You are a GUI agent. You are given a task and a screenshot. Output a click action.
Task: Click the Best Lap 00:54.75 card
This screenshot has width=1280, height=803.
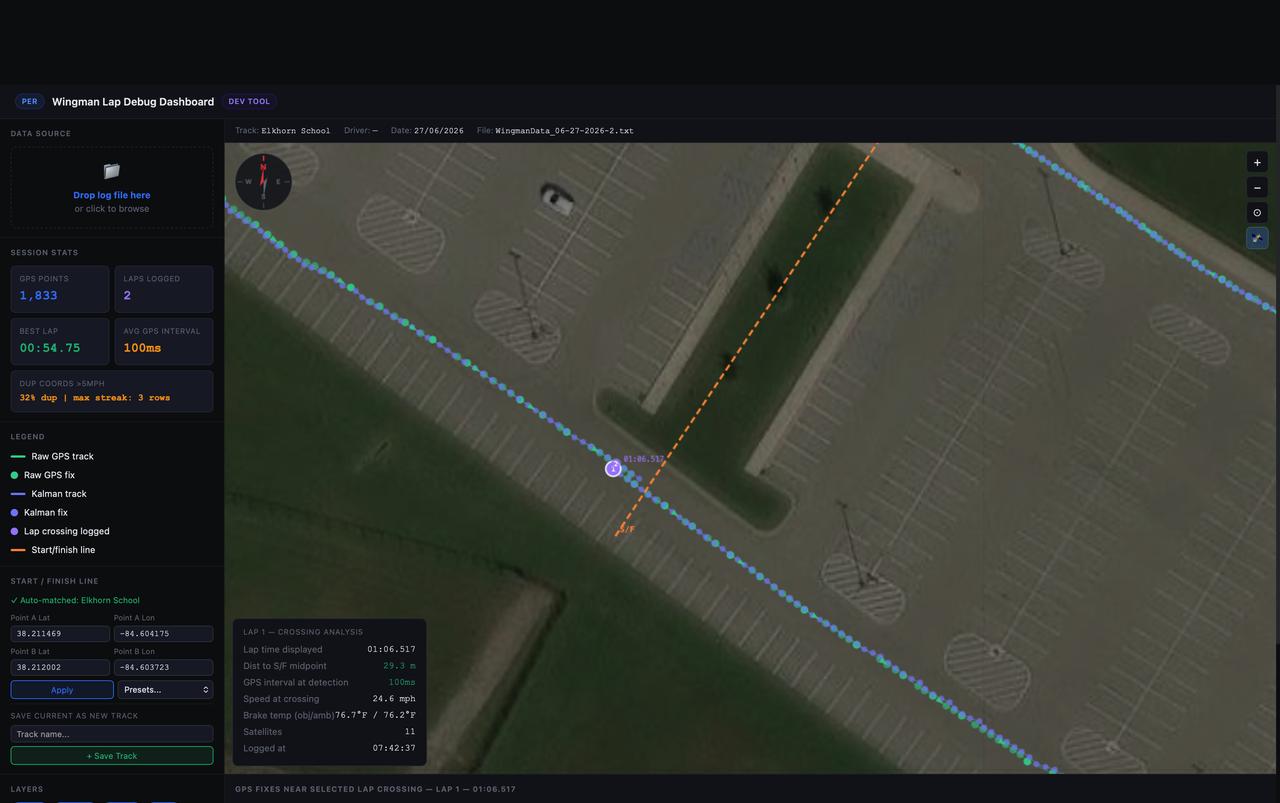pyautogui.click(x=60, y=341)
